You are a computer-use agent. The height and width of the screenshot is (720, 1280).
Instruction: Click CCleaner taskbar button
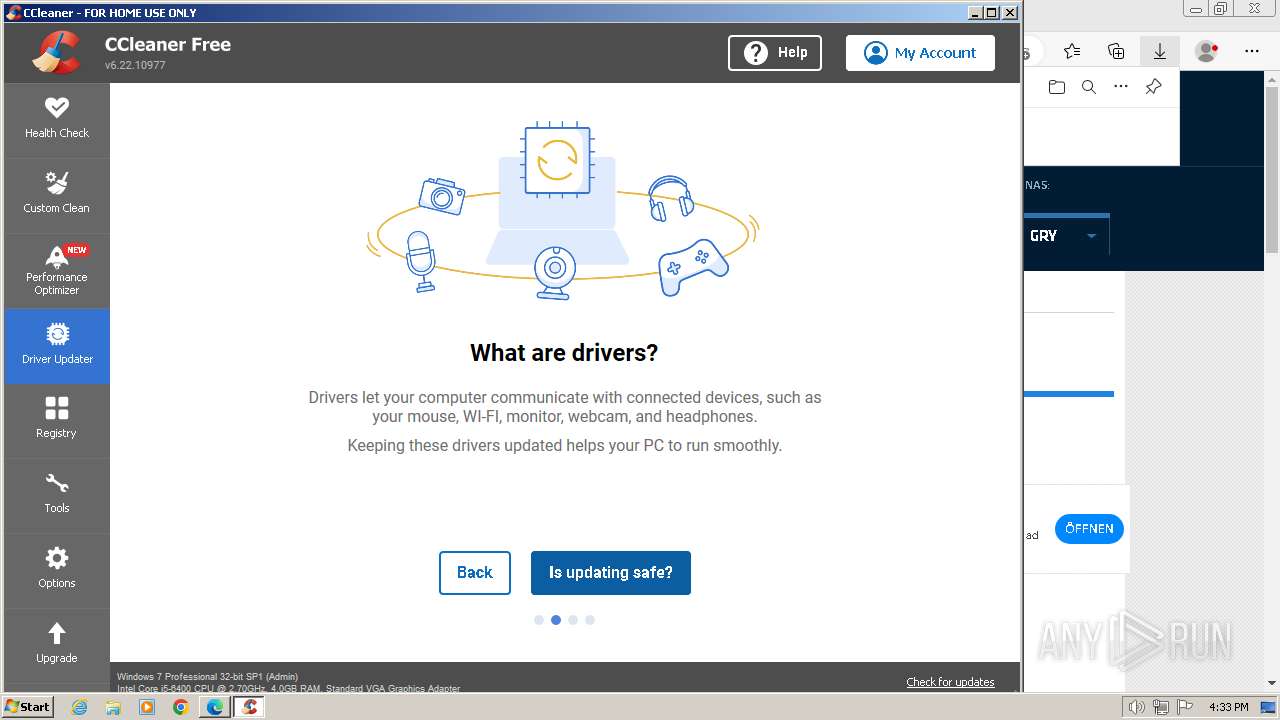tap(250, 707)
